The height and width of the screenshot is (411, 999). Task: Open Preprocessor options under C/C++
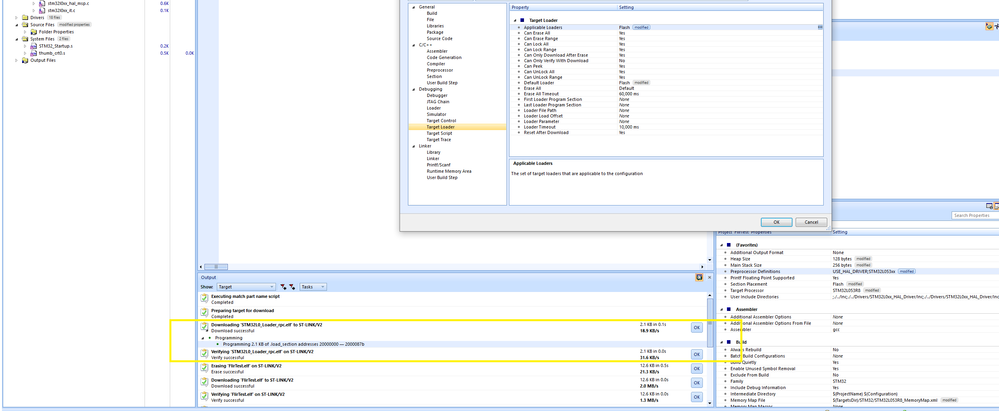point(440,70)
